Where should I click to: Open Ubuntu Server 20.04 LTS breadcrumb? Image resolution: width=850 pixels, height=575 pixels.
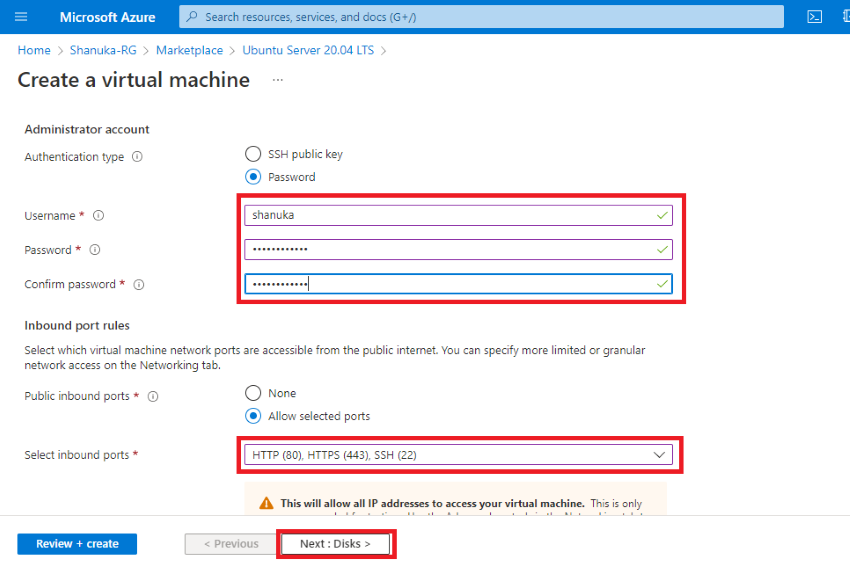(x=308, y=50)
